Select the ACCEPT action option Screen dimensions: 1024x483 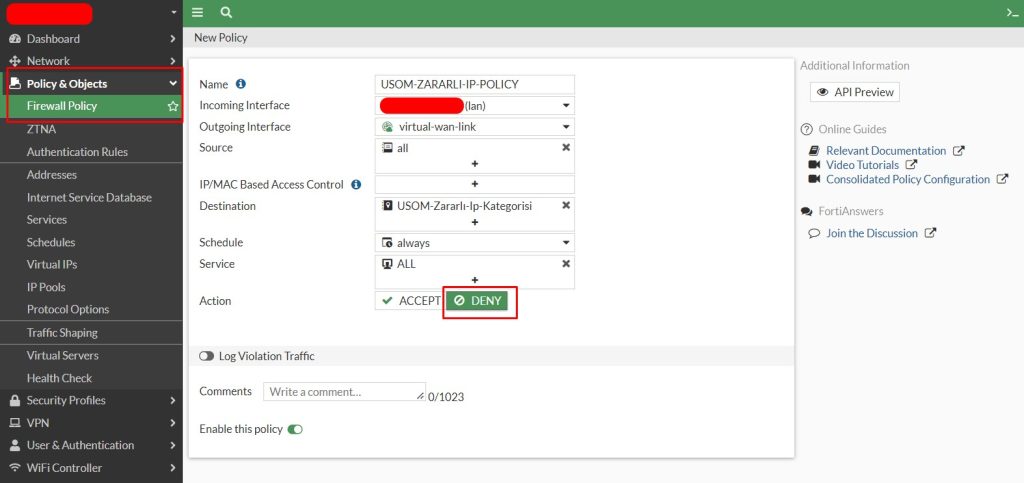[410, 301]
